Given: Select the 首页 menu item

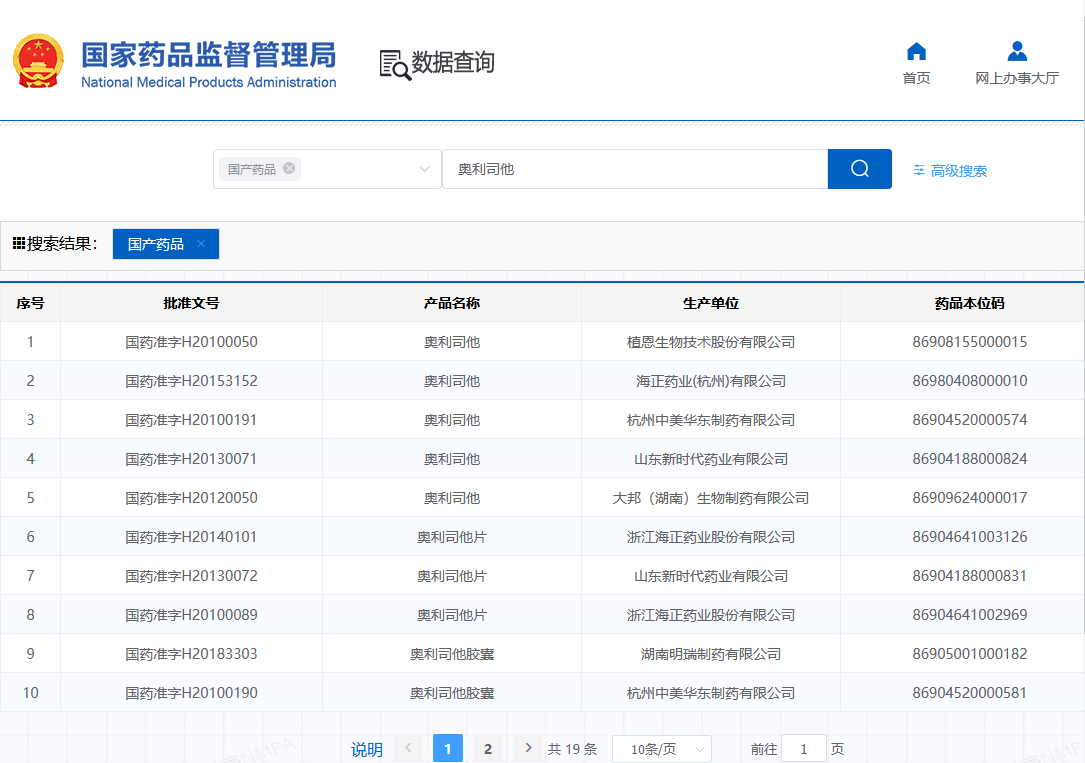Looking at the screenshot, I should coord(916,77).
